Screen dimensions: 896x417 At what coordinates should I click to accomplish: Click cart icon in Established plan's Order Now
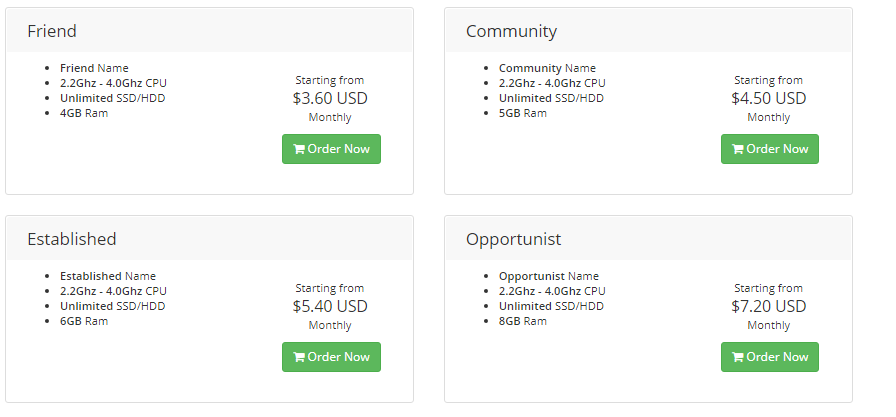[x=298, y=357]
